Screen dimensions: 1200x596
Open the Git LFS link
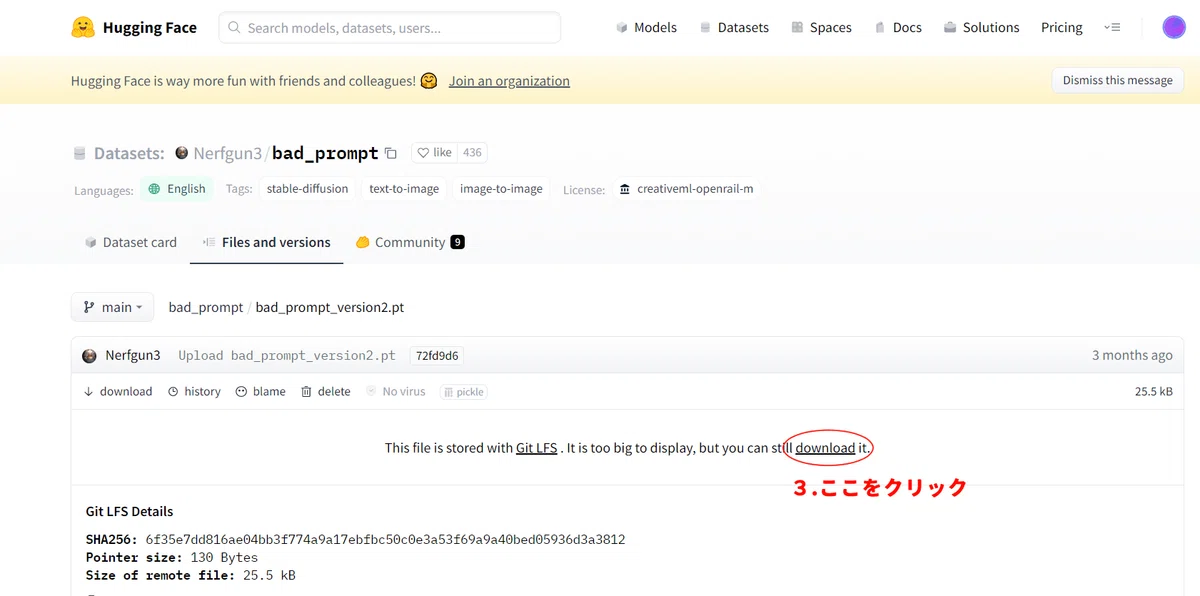point(537,447)
